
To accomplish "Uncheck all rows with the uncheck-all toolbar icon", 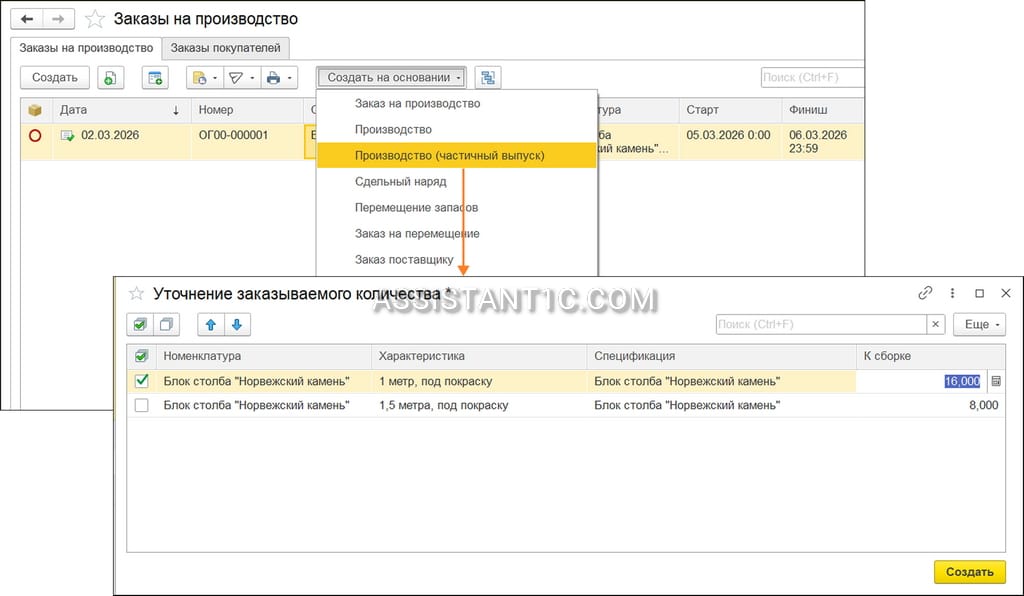I will click(166, 324).
